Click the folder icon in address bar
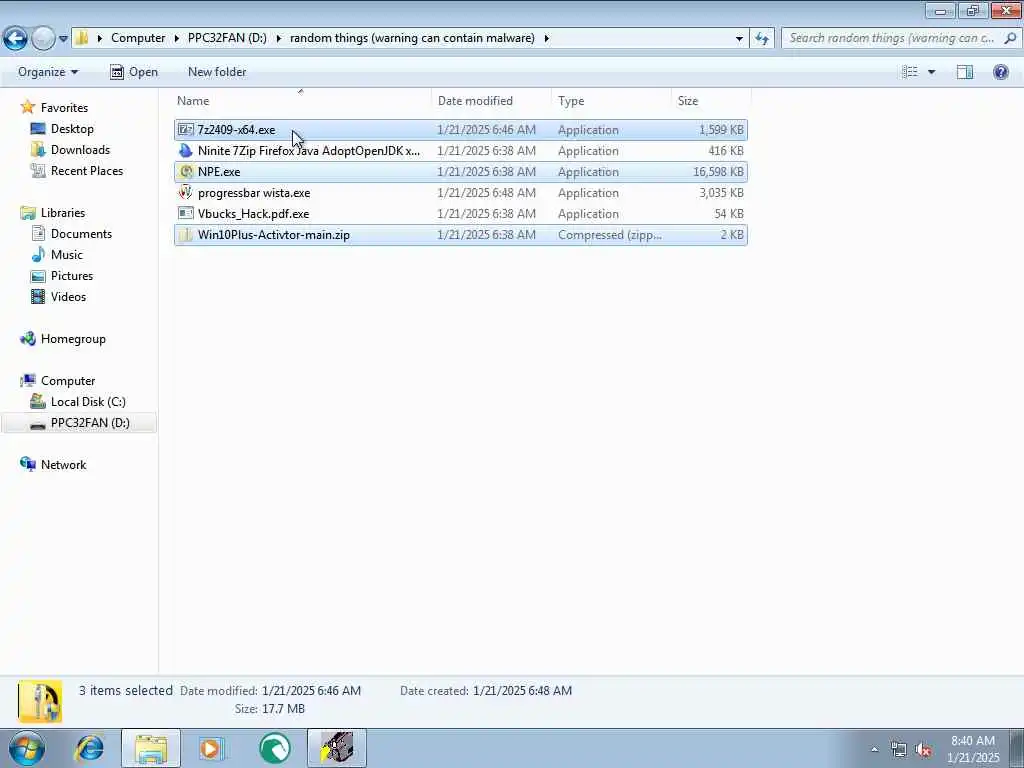This screenshot has height=768, width=1024. tap(82, 38)
